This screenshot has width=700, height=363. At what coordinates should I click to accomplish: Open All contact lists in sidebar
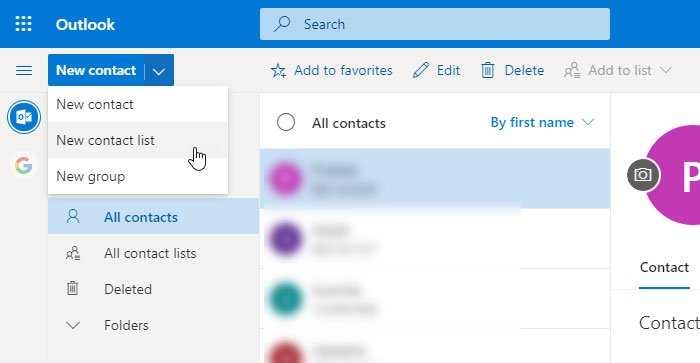coord(153,253)
